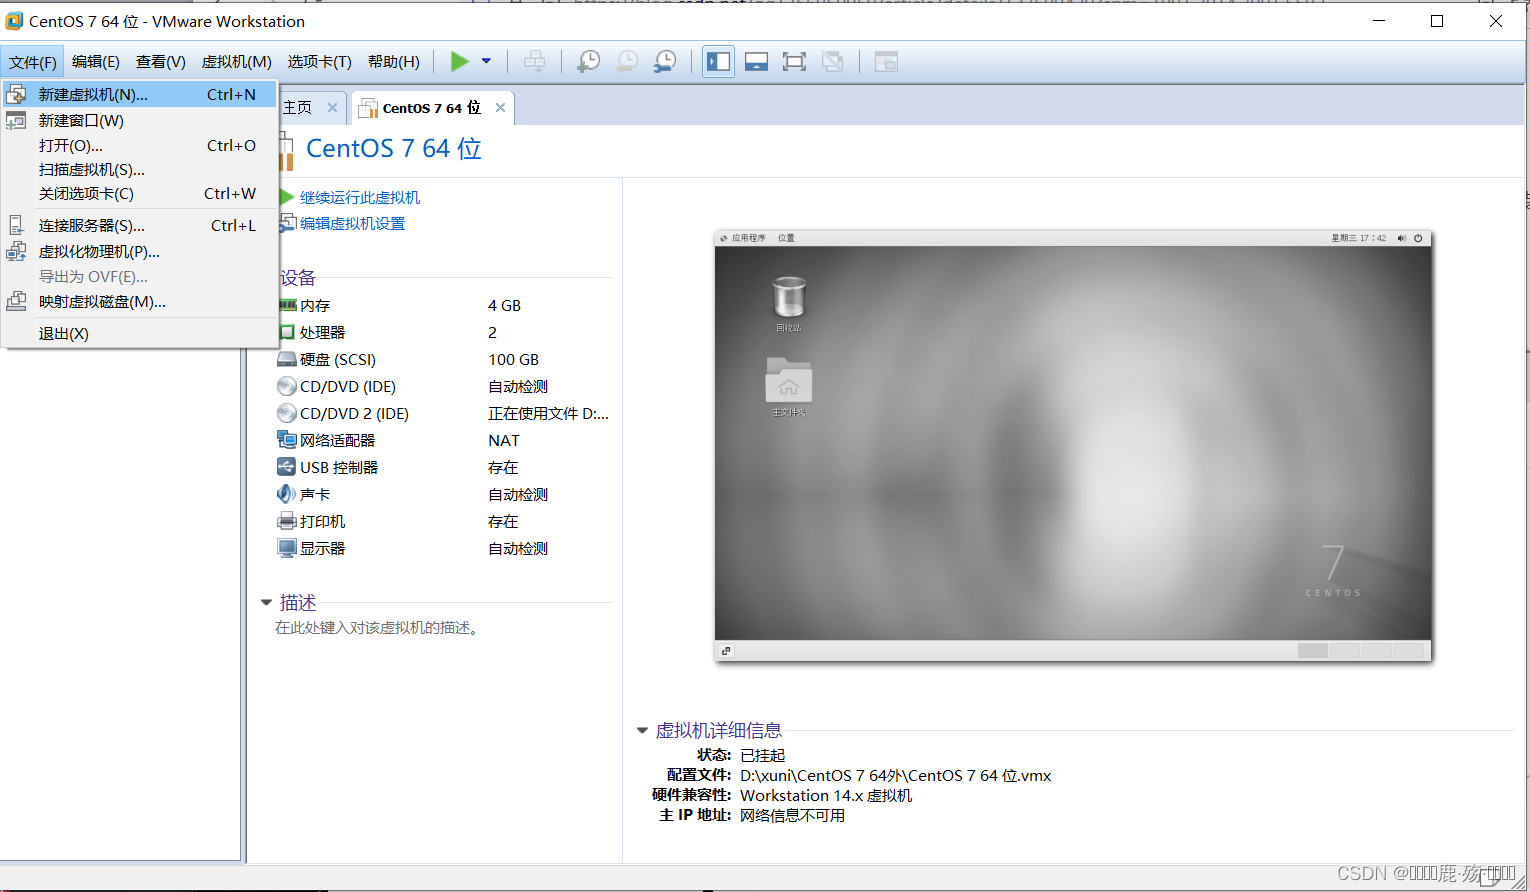Toggle the library sidebar view icon
The image size is (1530, 892).
718,62
